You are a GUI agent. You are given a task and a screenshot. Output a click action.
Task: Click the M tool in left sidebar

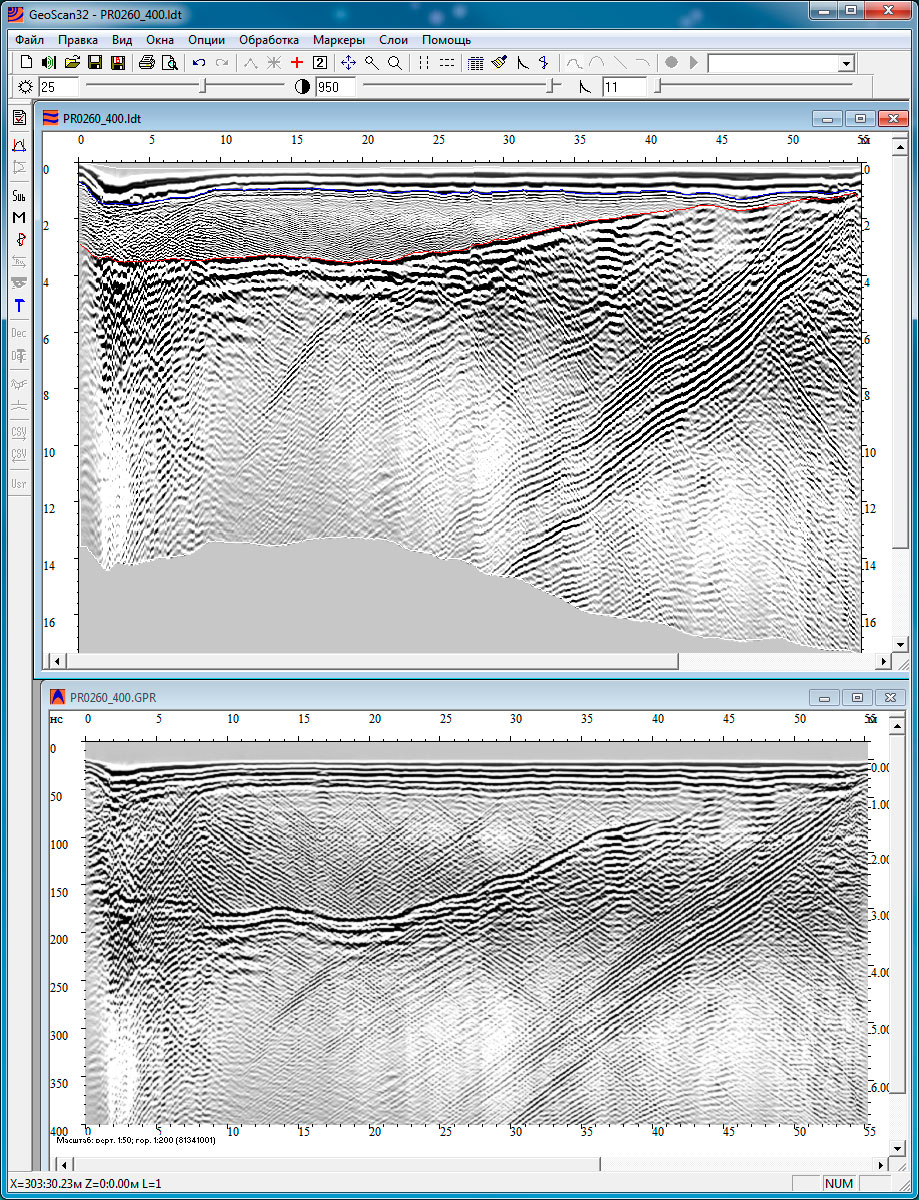(x=19, y=217)
